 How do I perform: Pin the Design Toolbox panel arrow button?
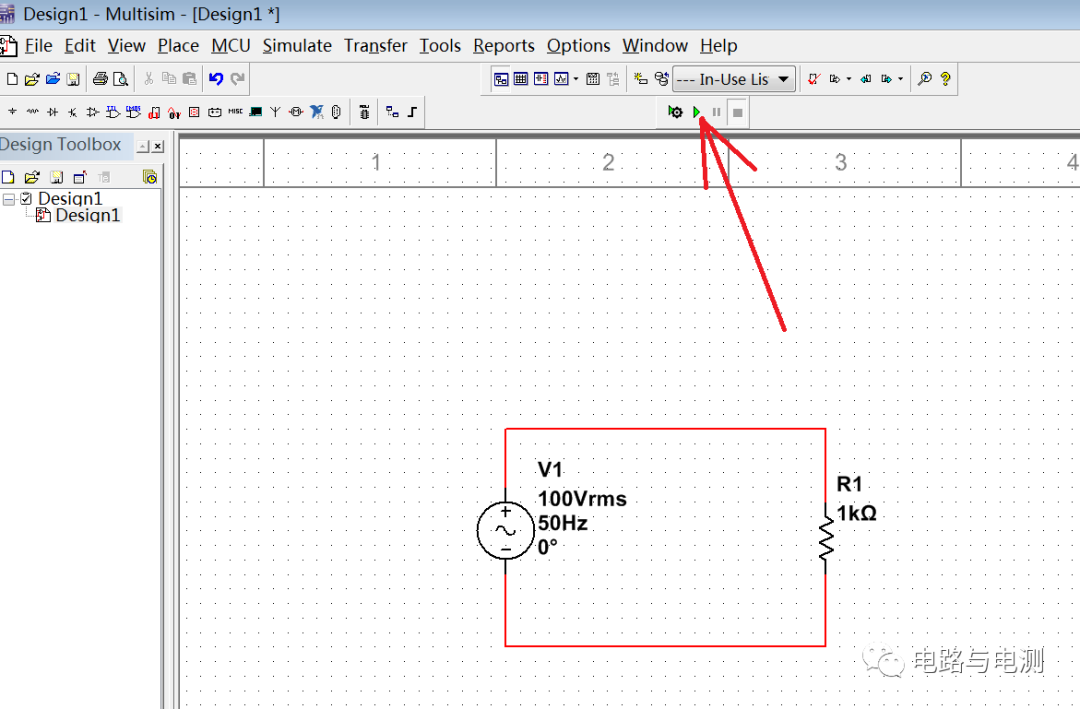pos(143,146)
